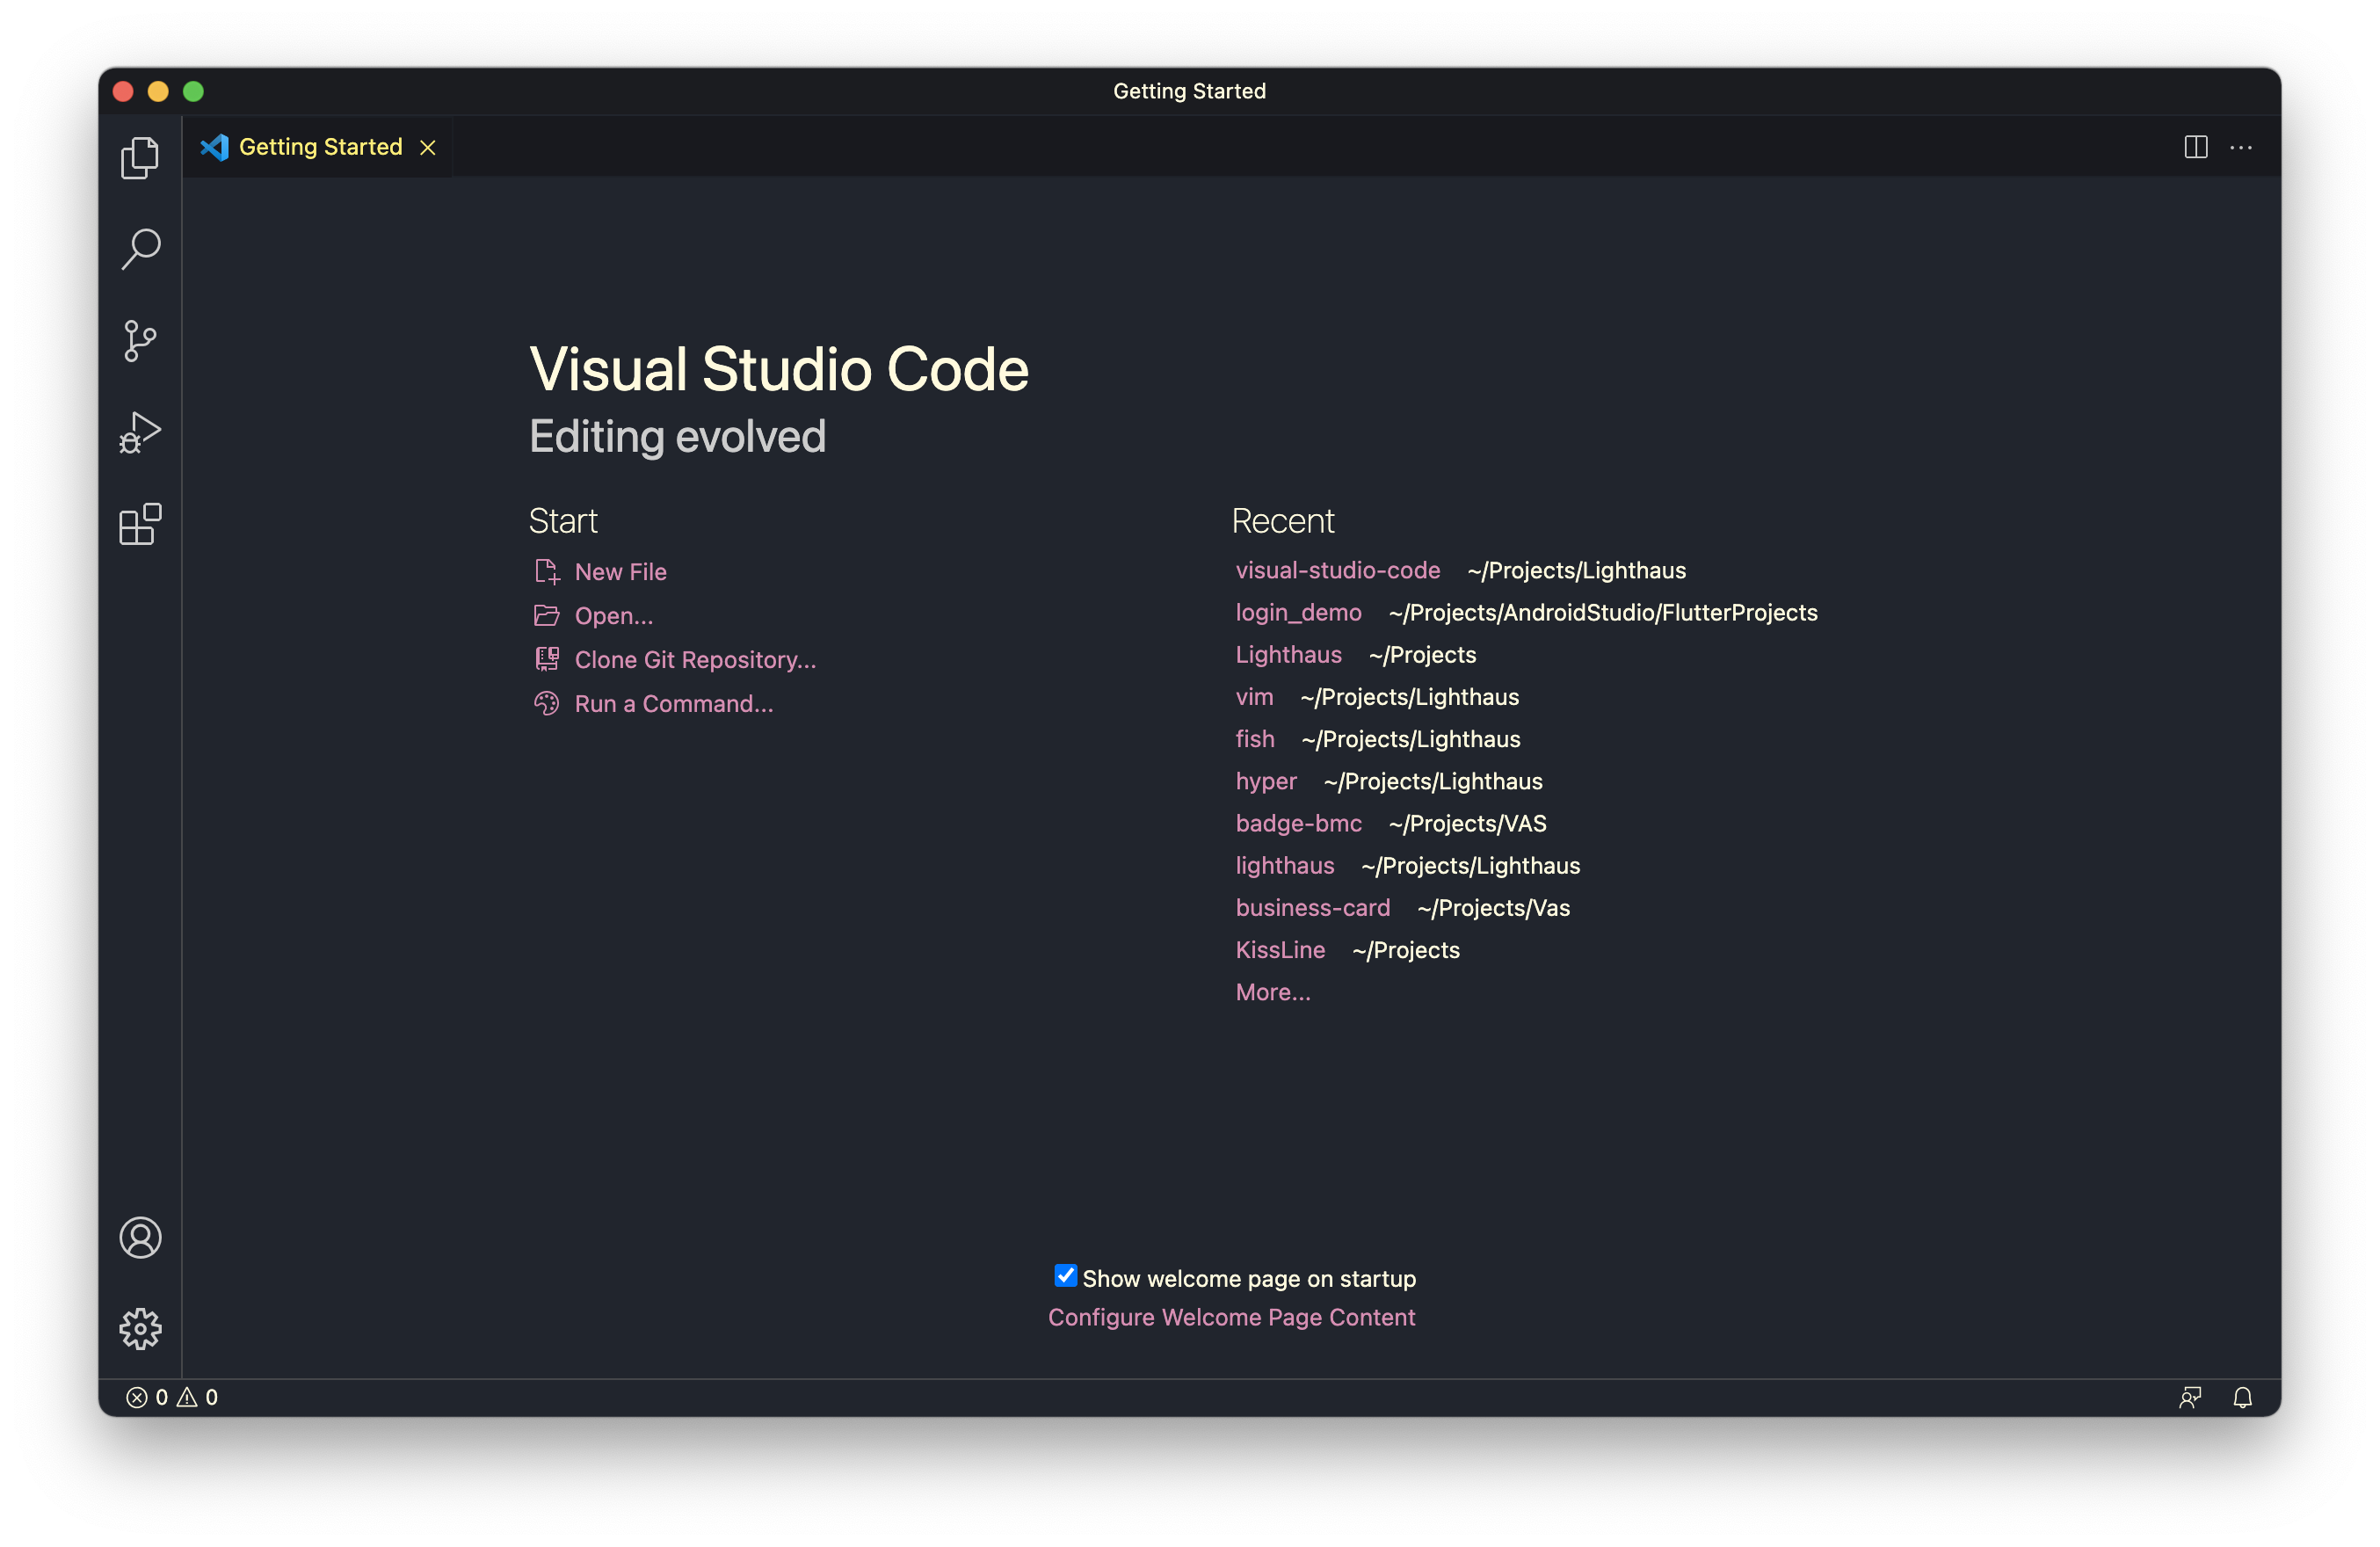Open recent project vim
The width and height of the screenshot is (2380, 1547).
tap(1254, 697)
